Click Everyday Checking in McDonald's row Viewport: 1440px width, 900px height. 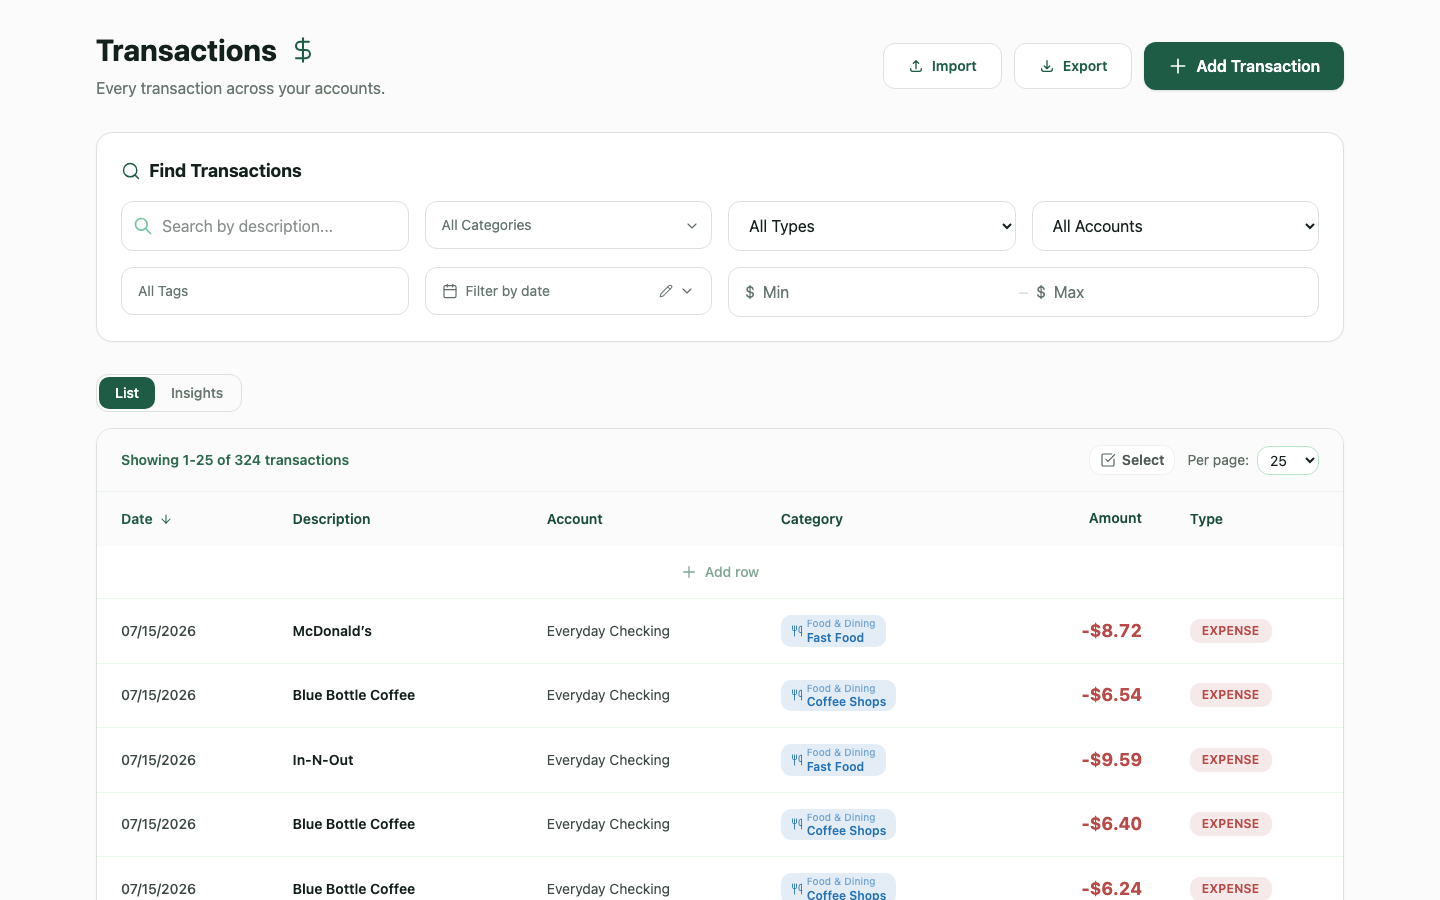(608, 631)
